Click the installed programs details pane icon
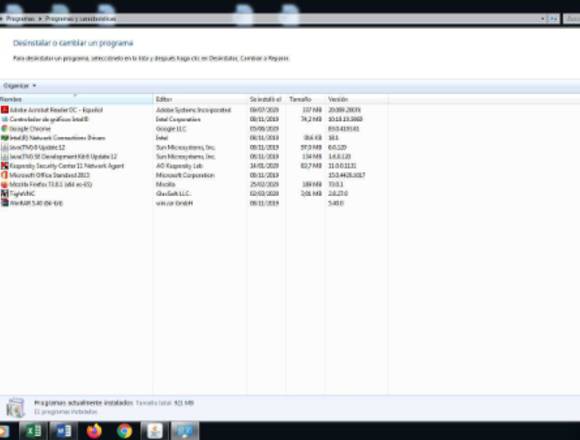Image resolution: width=580 pixels, height=440 pixels. 16,407
